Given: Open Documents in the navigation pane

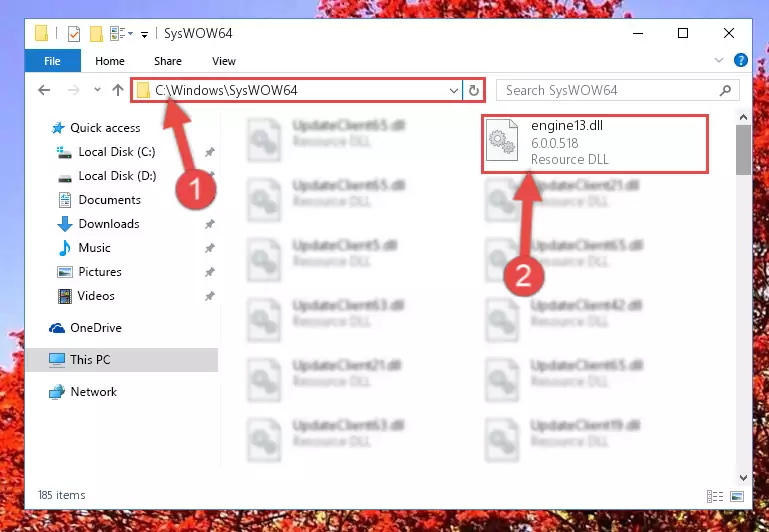Looking at the screenshot, I should click(x=109, y=200).
